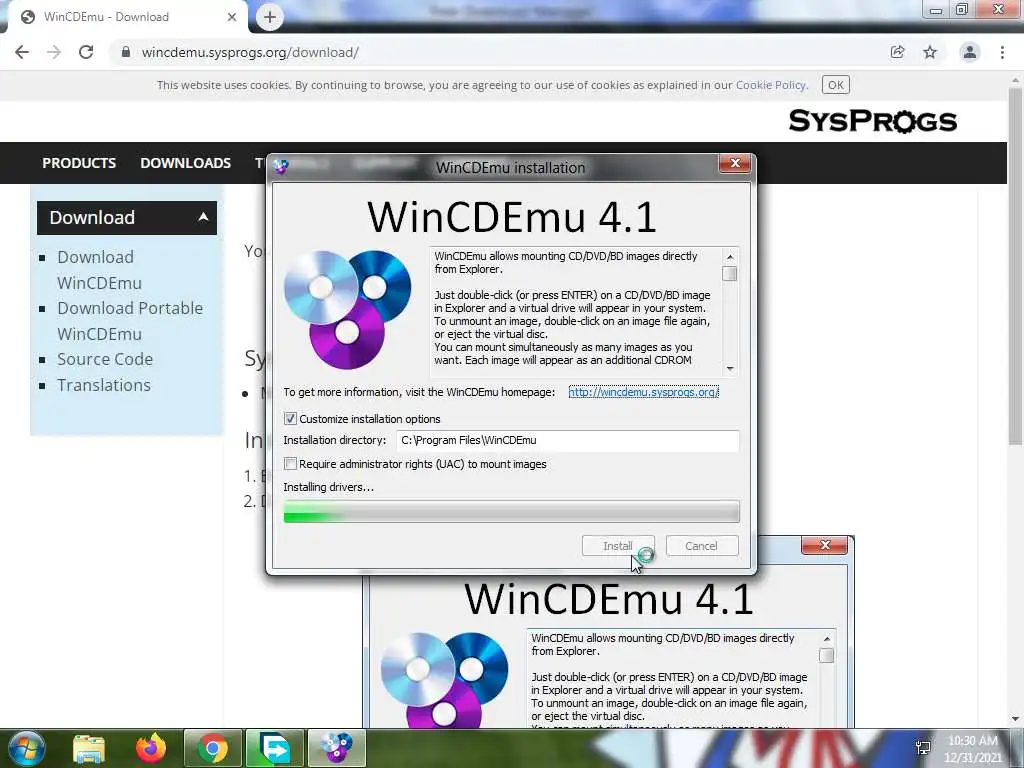Image resolution: width=1024 pixels, height=768 pixels.
Task: Open the Chrome profile avatar icon
Action: click(970, 52)
